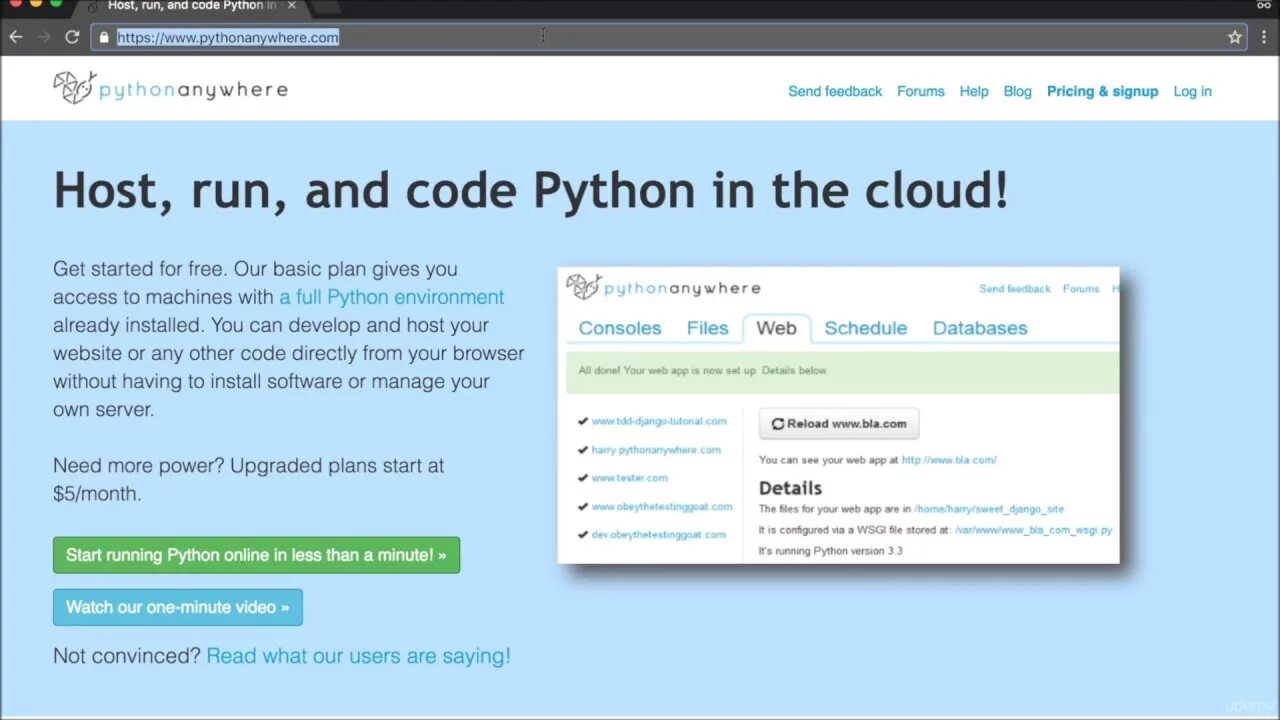Click http://www.bla.com/ link in preview
The height and width of the screenshot is (720, 1280).
pos(949,460)
